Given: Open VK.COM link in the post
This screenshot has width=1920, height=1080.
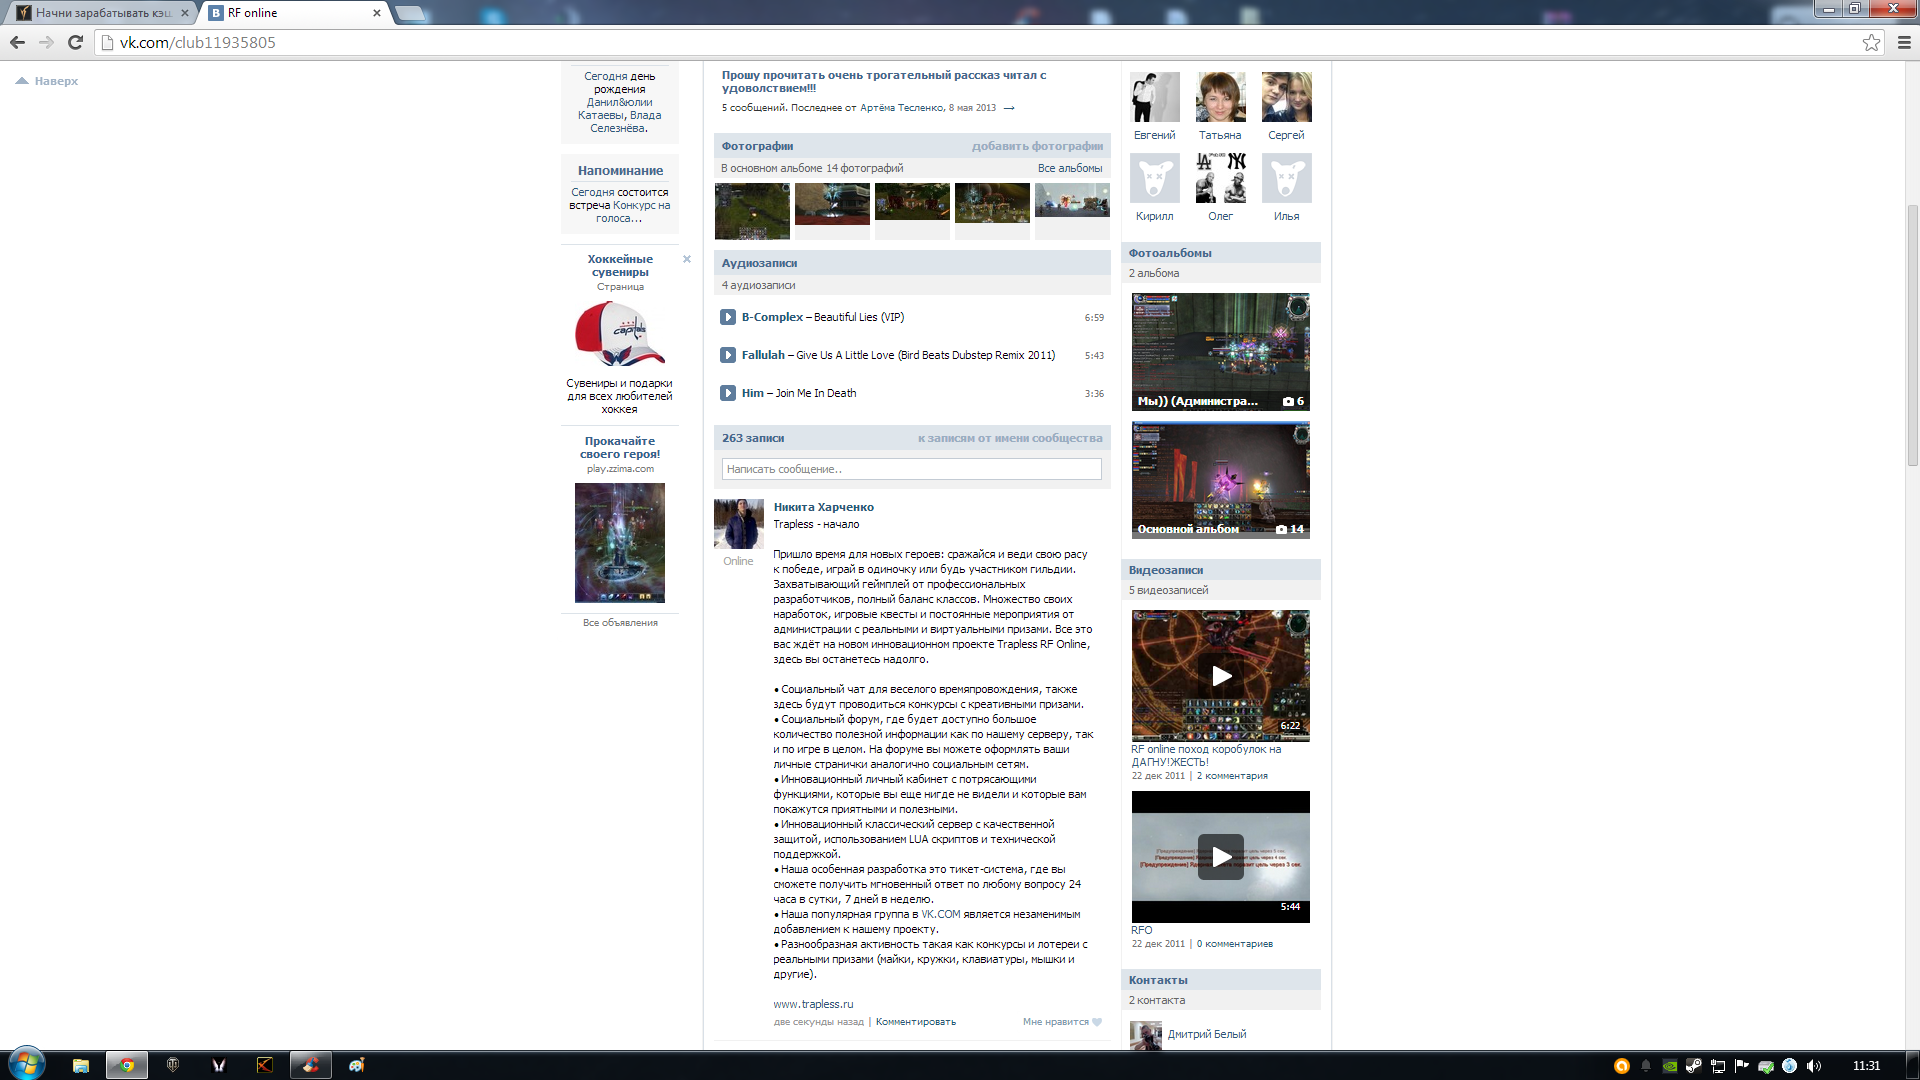Looking at the screenshot, I should tap(940, 914).
